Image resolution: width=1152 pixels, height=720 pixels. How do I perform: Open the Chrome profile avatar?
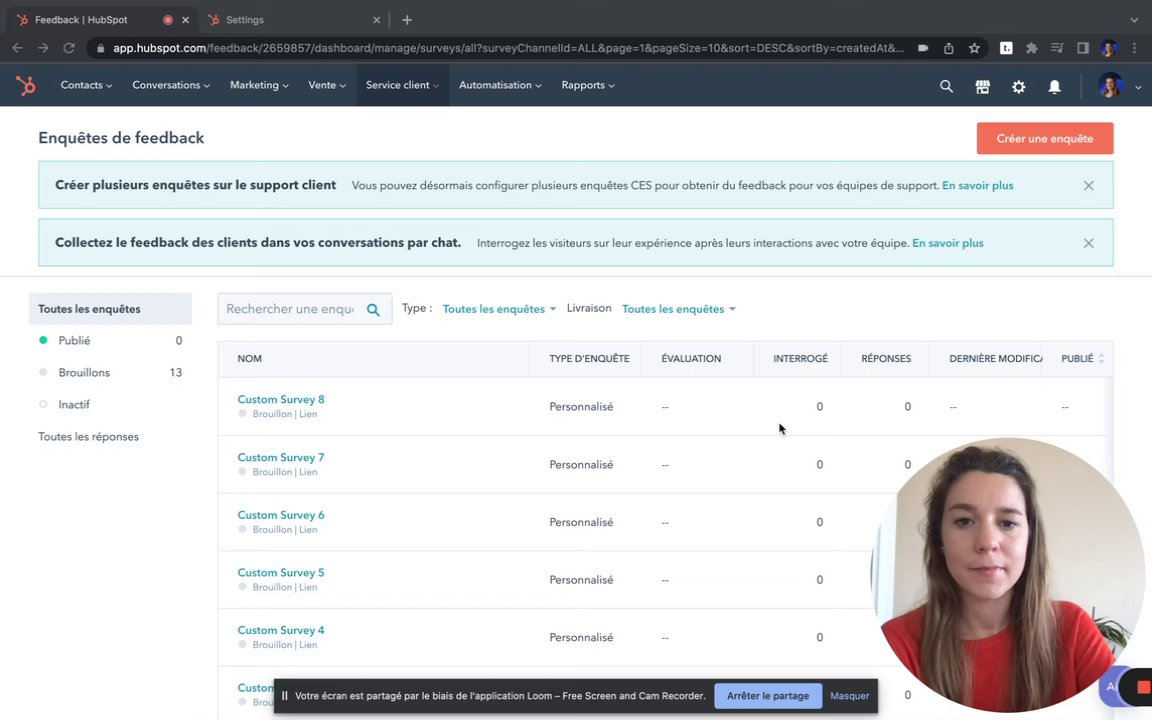pos(1109,48)
